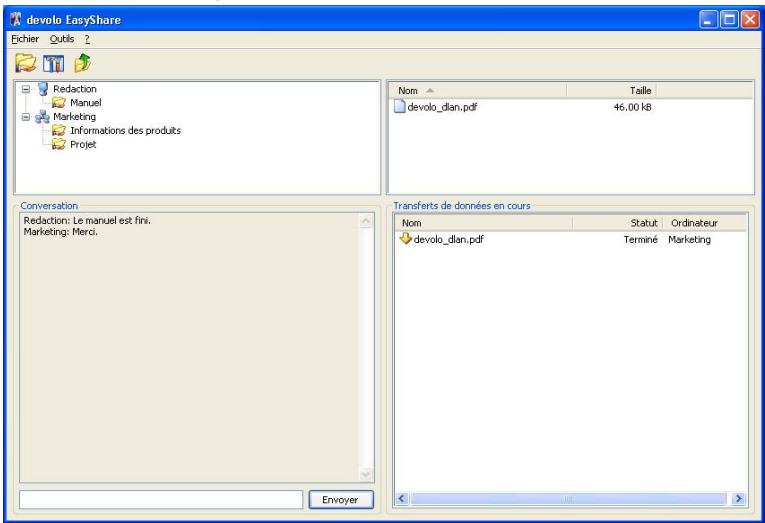
Task: Click the Statut column header
Action: coord(617,223)
